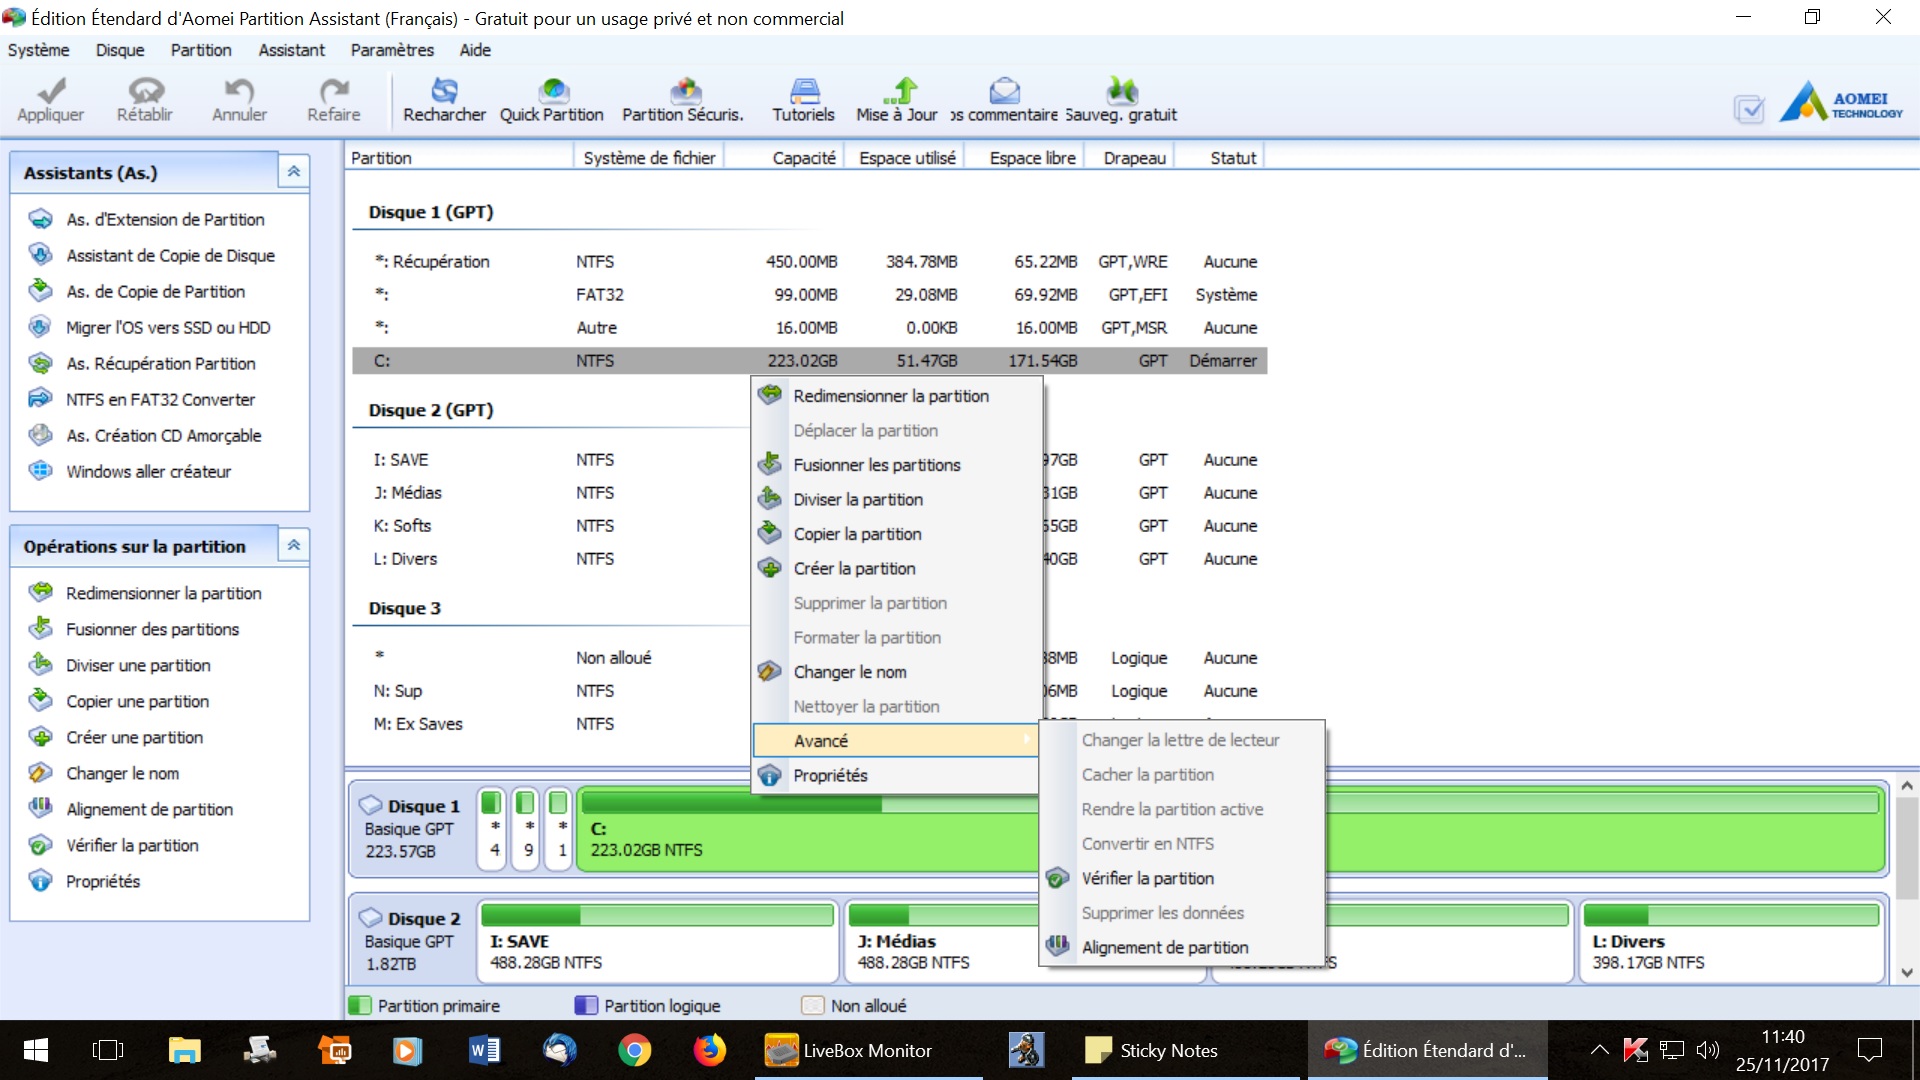
Task: Choose Fusionner les partitions in context menu
Action: [x=896, y=465]
